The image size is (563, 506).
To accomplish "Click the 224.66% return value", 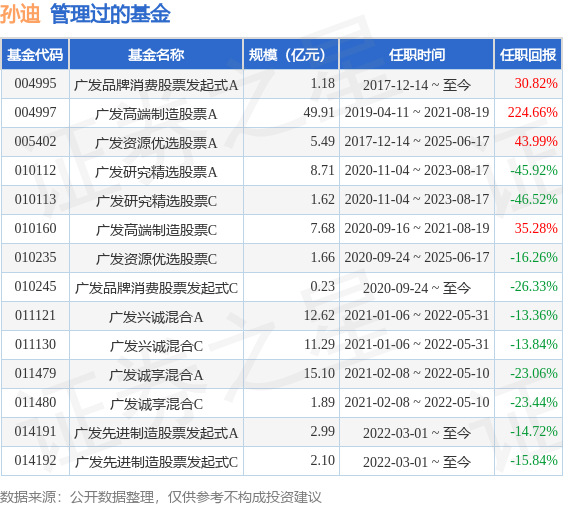I will coord(532,112).
